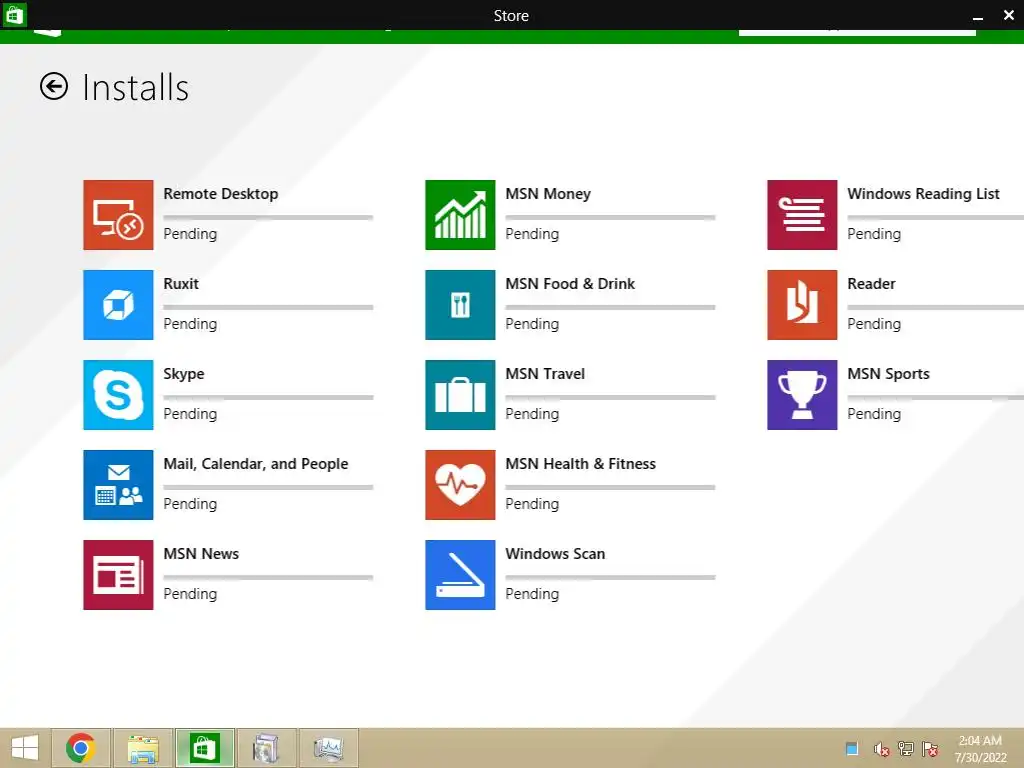Viewport: 1024px width, 768px height.
Task: Open the performance monitor taskbar icon
Action: pyautogui.click(x=328, y=748)
